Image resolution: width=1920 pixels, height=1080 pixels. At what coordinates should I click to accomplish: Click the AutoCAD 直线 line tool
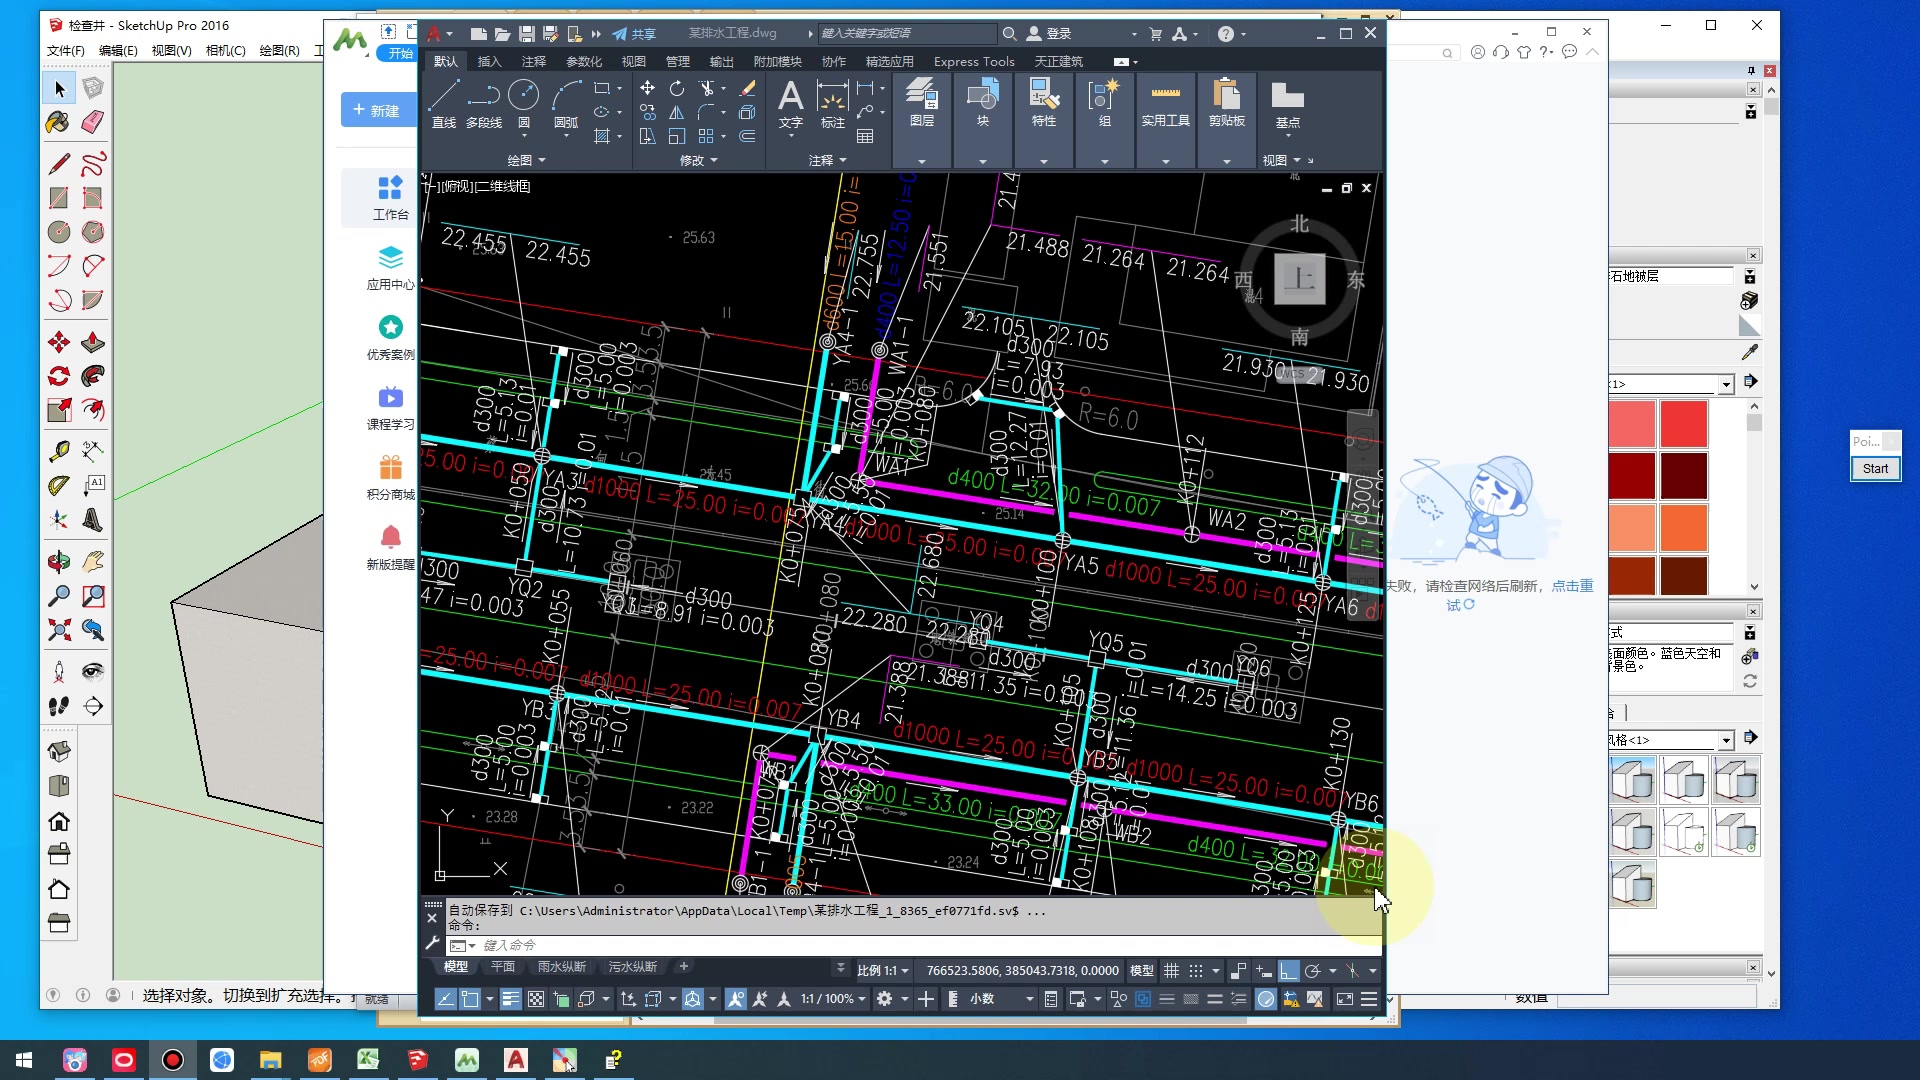point(443,104)
